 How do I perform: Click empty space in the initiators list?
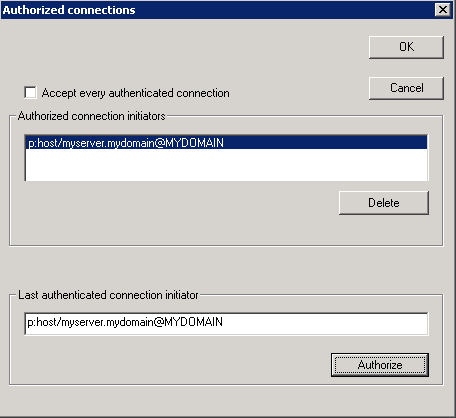pyautogui.click(x=226, y=165)
